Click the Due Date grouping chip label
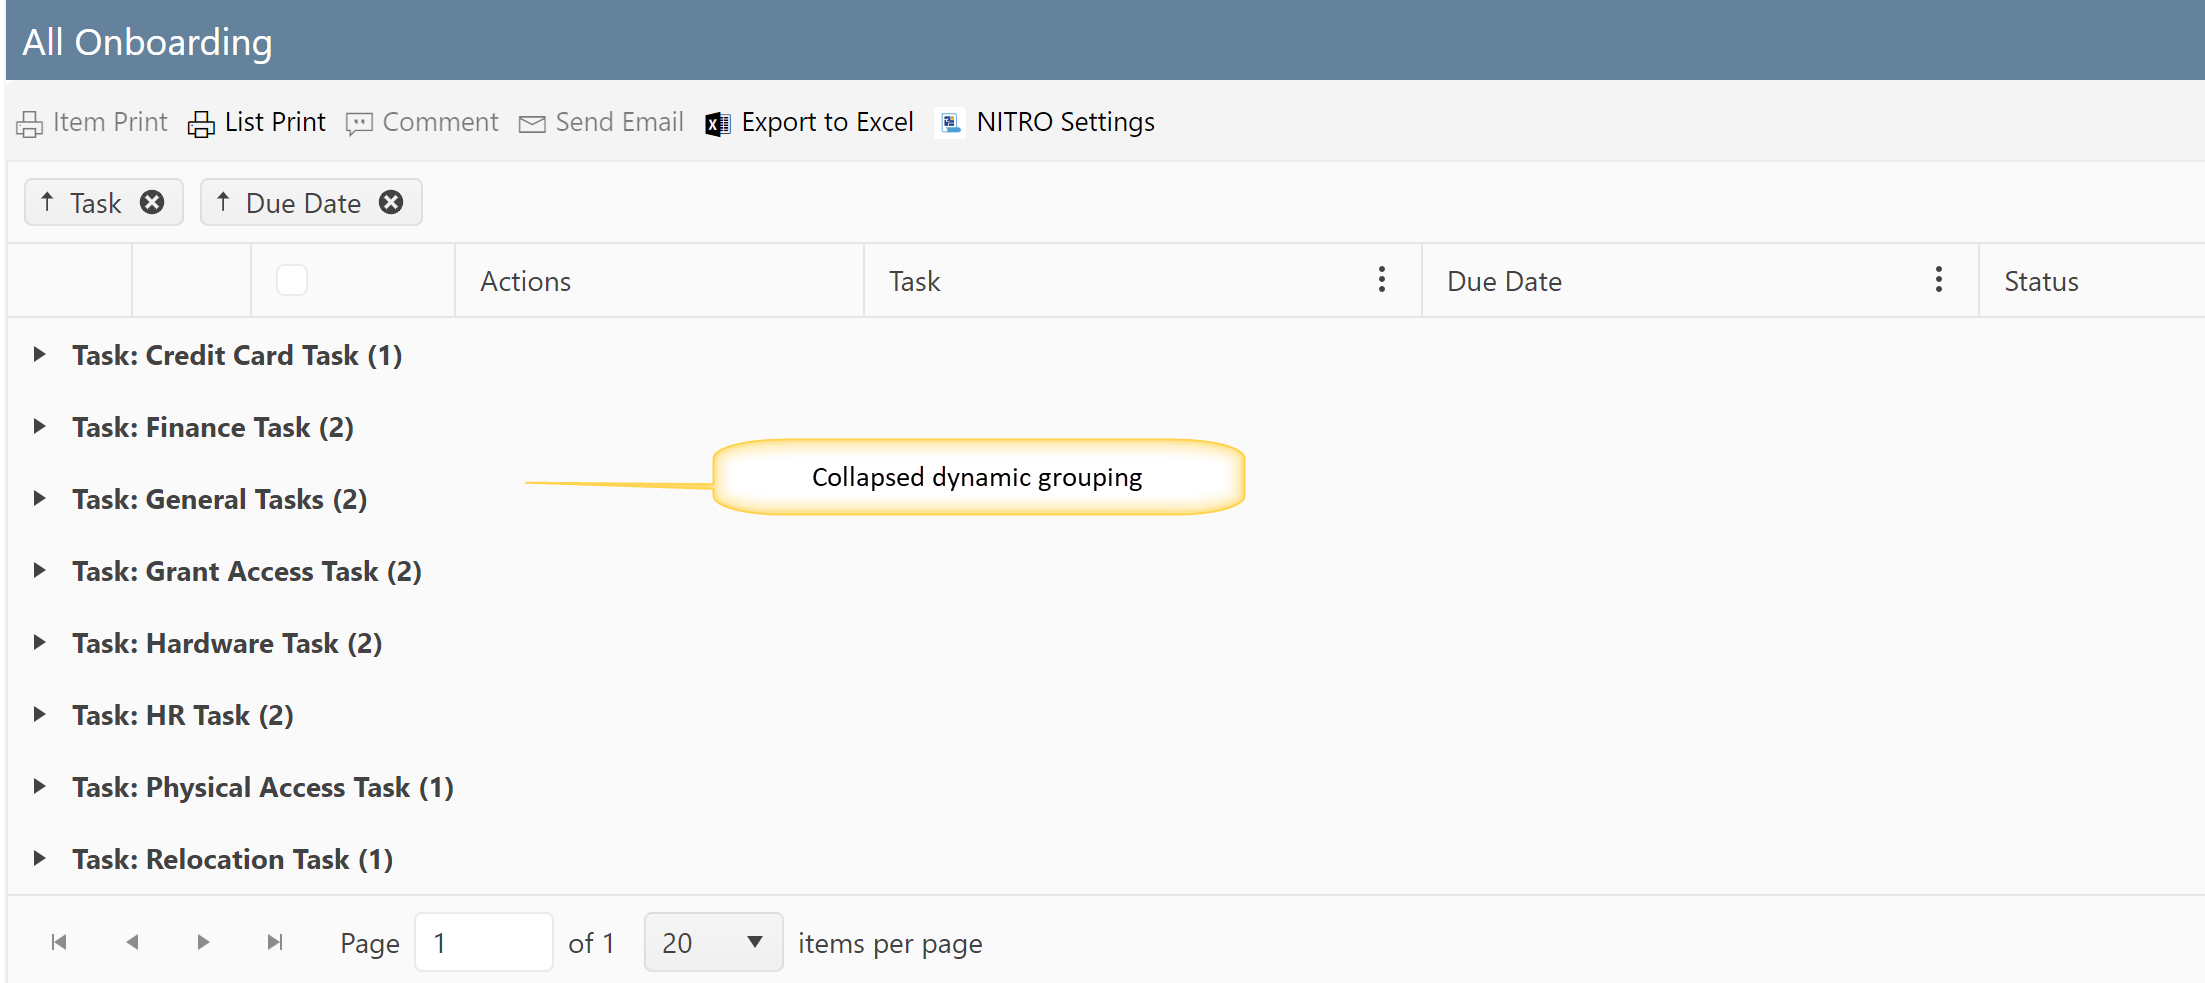The image size is (2205, 983). coord(303,203)
